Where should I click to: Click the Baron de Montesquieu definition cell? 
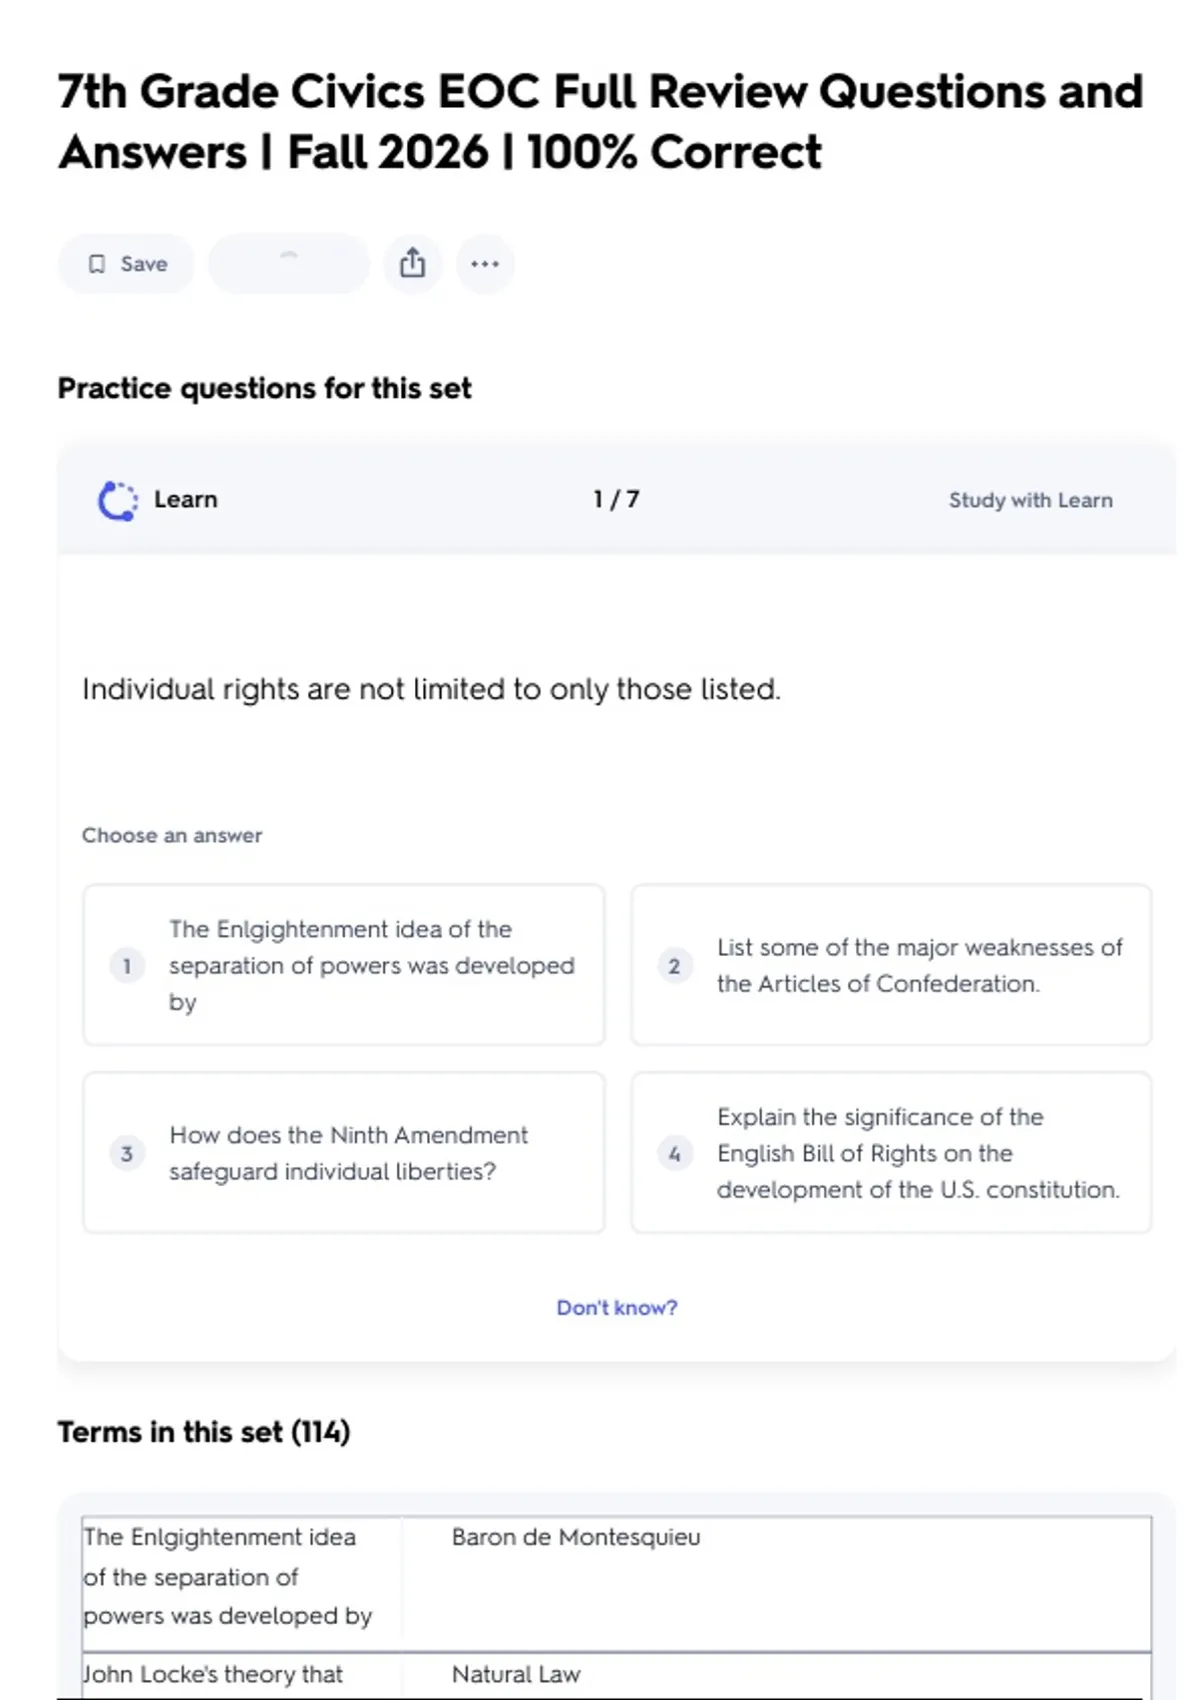[x=576, y=1537]
